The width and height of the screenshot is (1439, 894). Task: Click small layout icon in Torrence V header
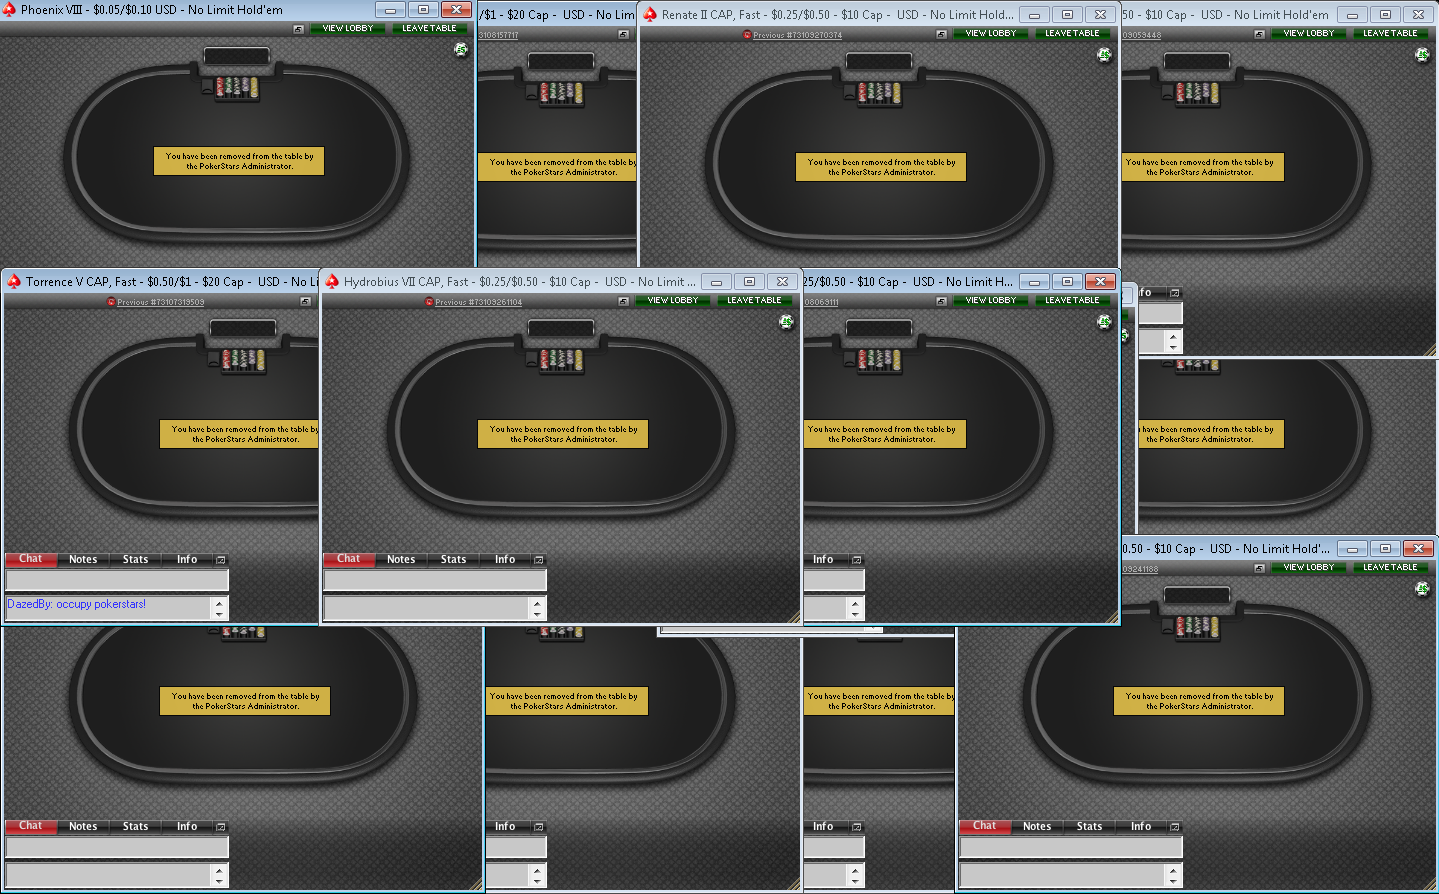coord(305,301)
